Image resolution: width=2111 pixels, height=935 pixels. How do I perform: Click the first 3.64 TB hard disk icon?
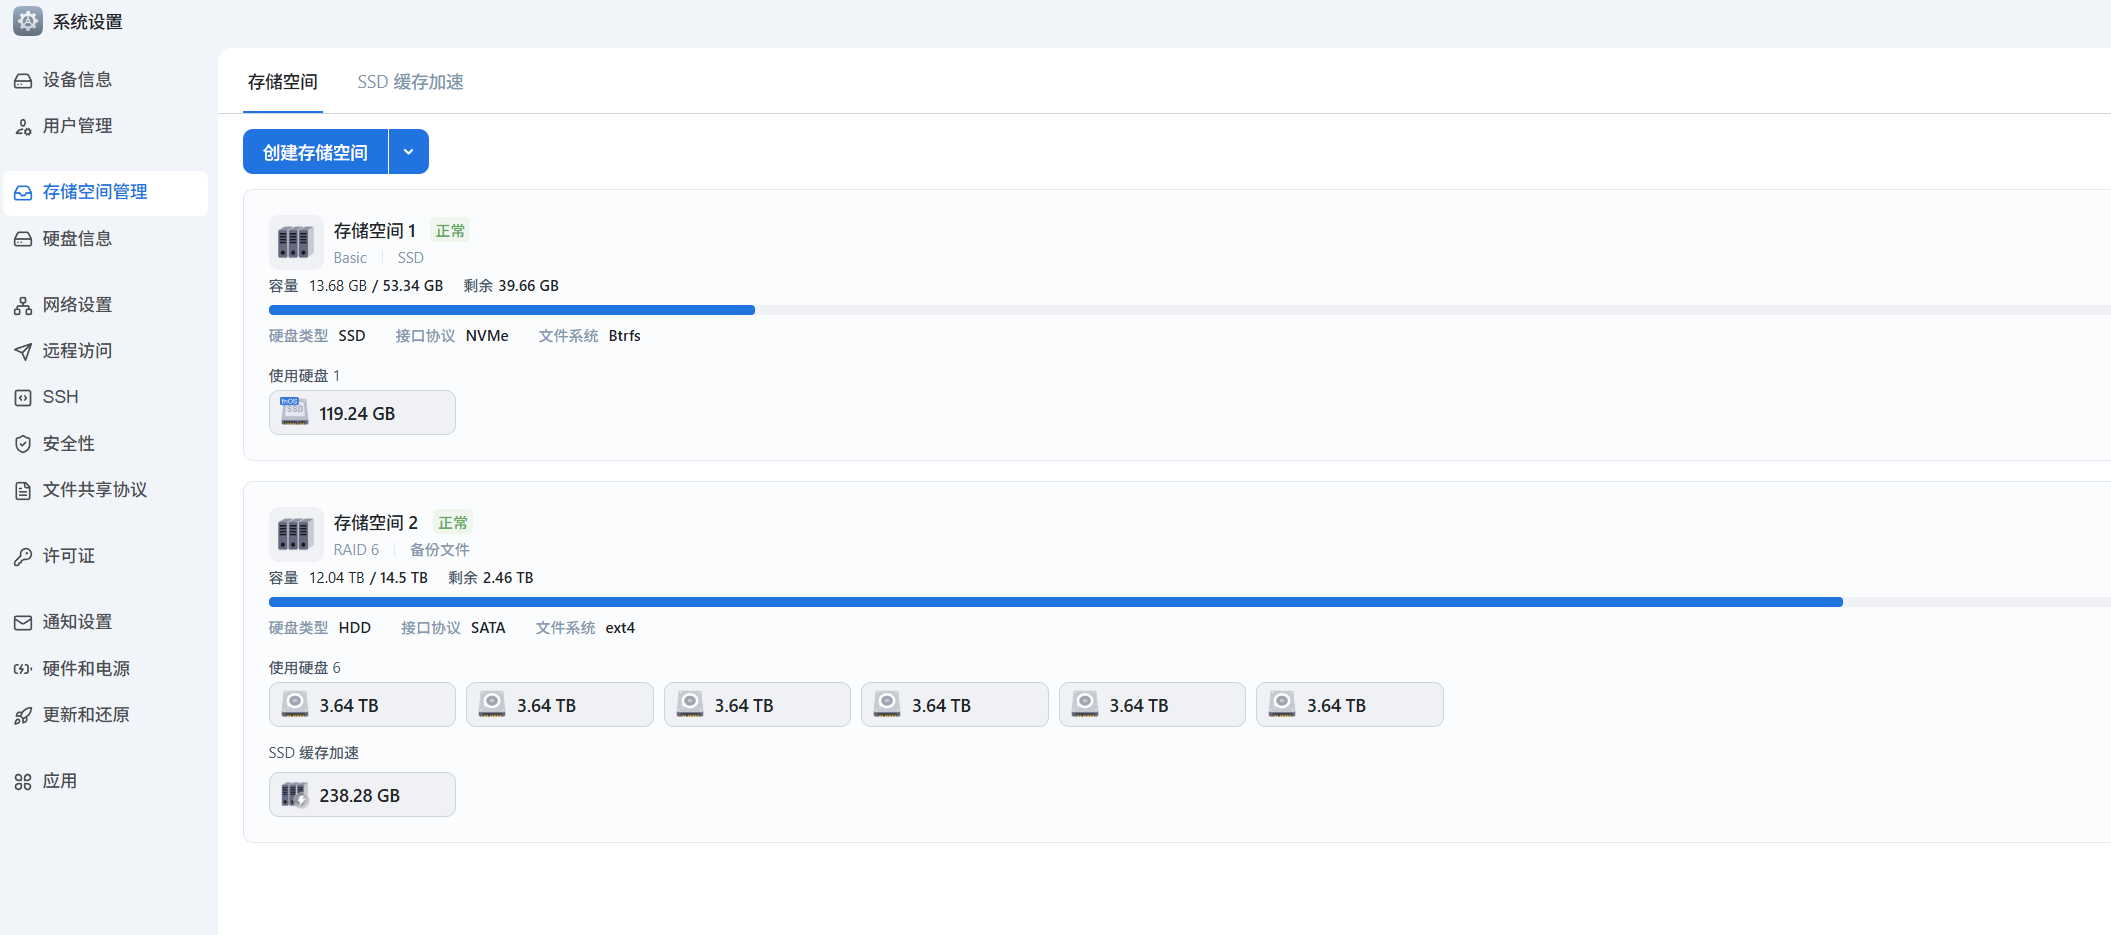pos(294,705)
